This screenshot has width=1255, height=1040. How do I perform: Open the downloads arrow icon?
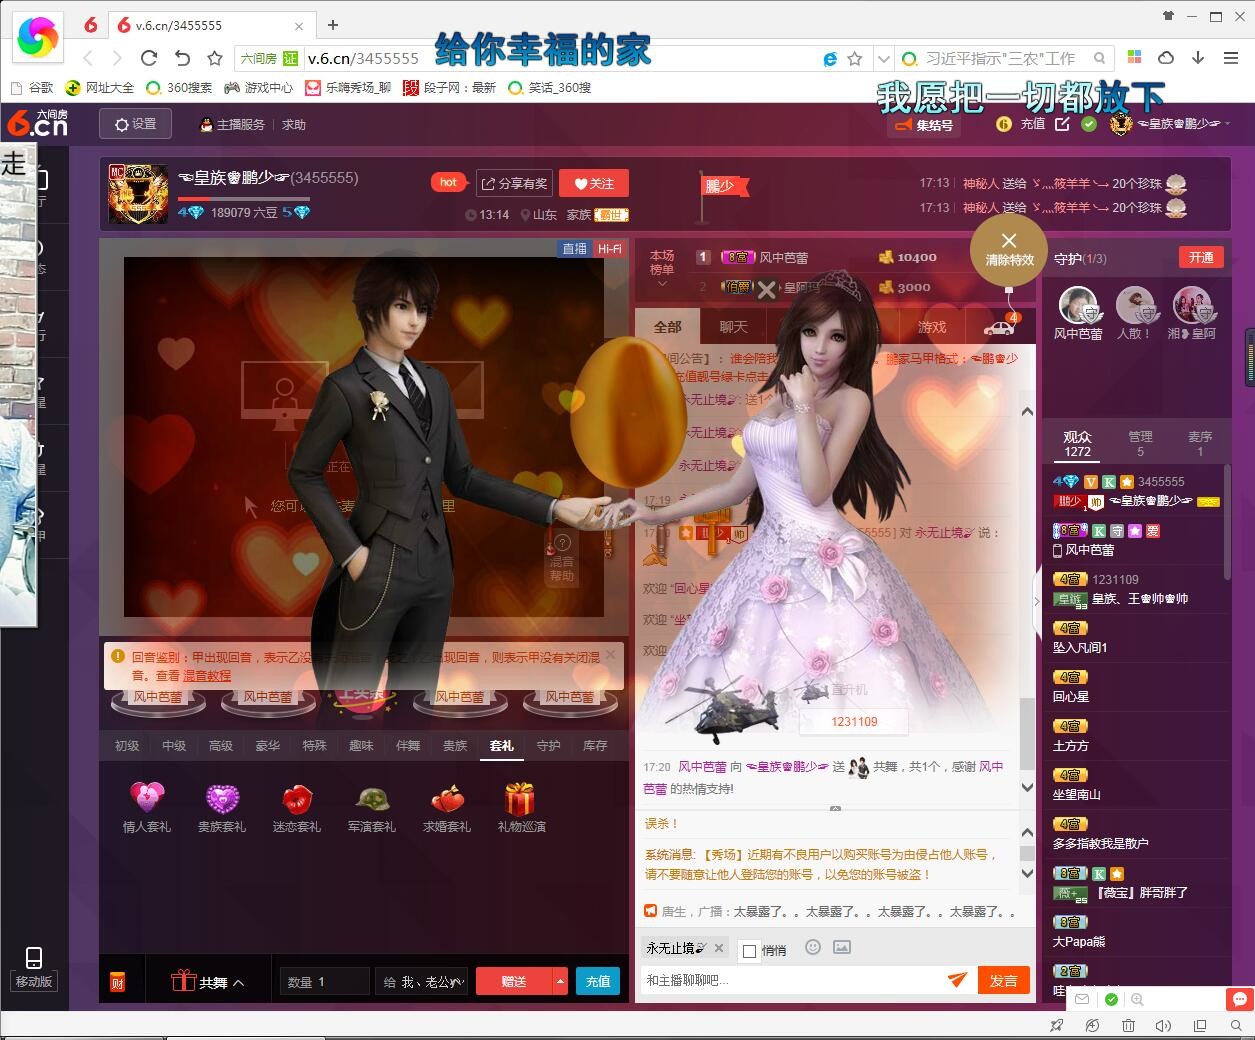[x=1198, y=58]
